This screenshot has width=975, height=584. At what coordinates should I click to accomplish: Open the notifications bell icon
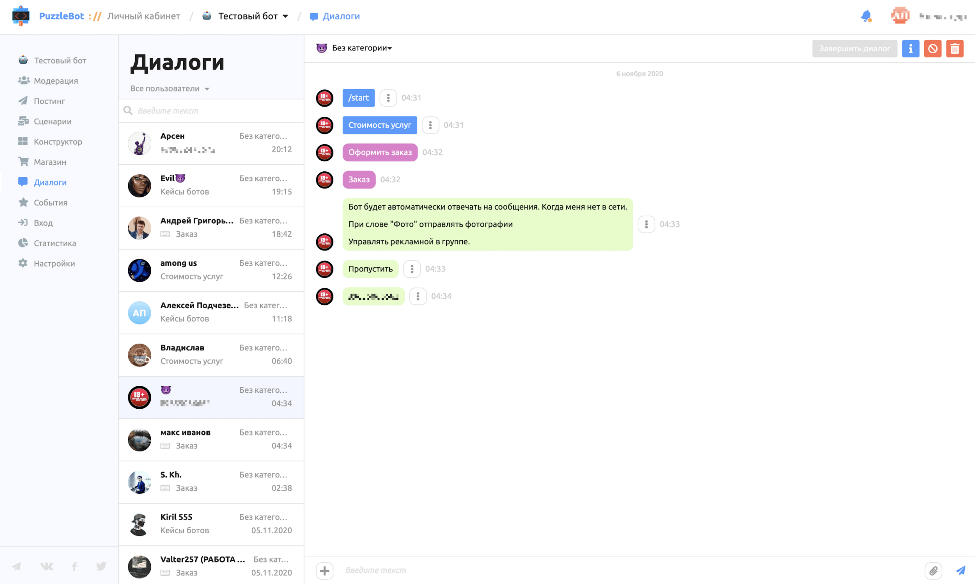tap(866, 16)
